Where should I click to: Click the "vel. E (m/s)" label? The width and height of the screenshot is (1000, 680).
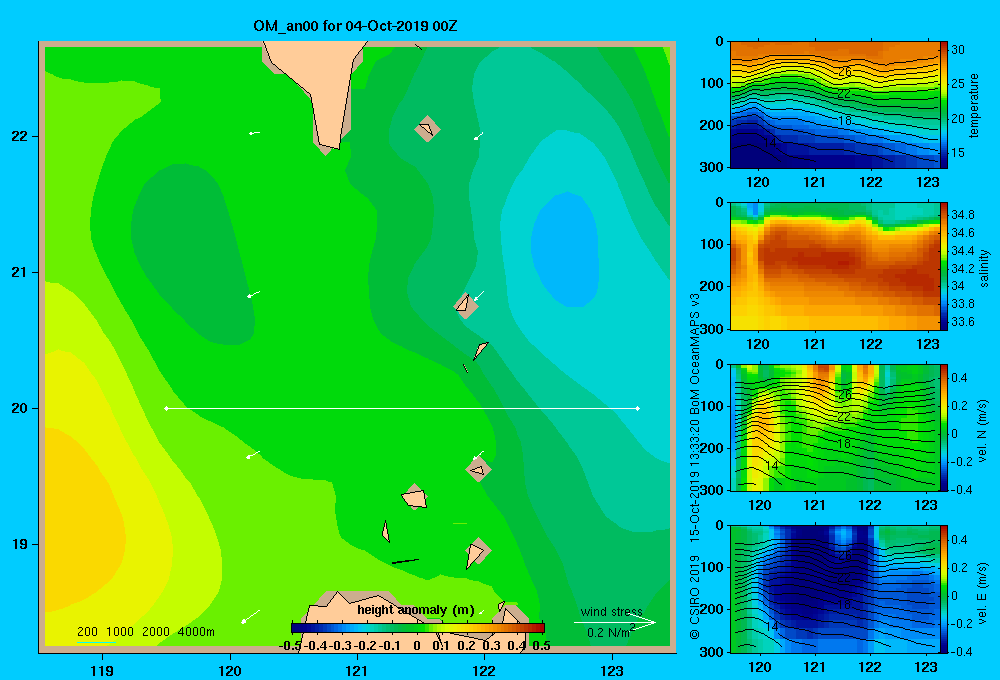tap(983, 592)
